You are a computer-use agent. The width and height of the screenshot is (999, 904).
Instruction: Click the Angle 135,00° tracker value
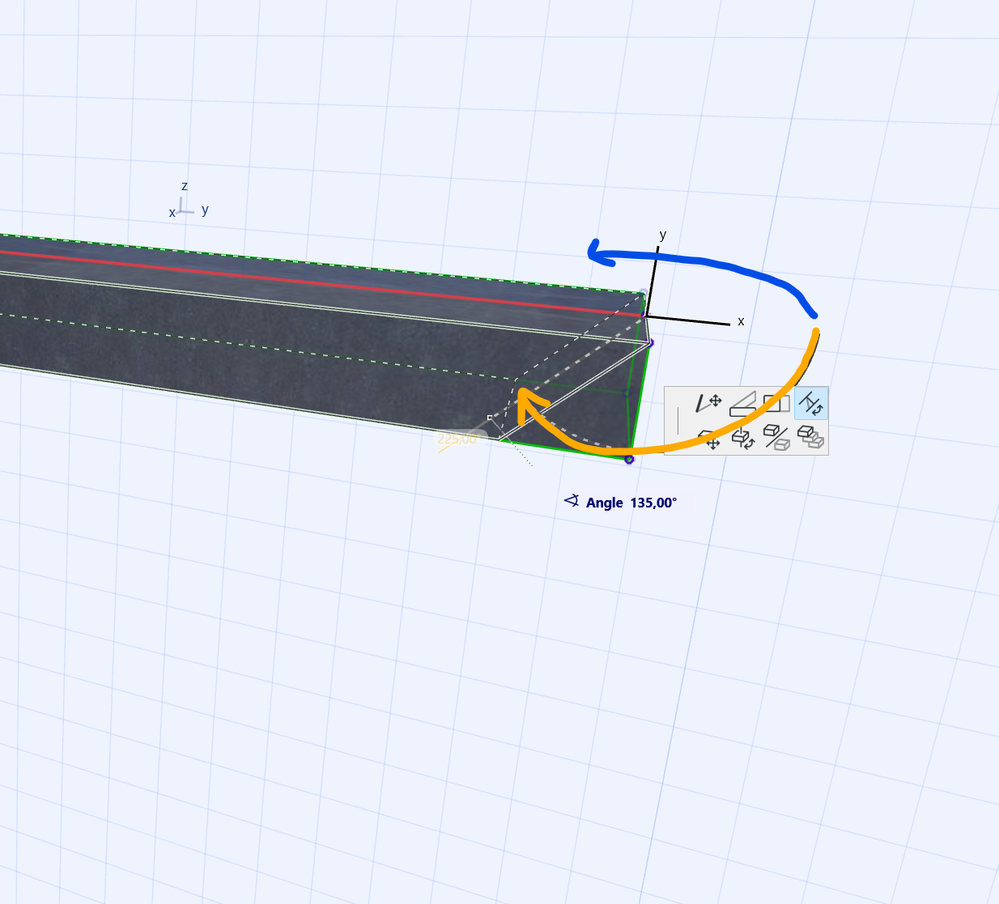click(654, 503)
